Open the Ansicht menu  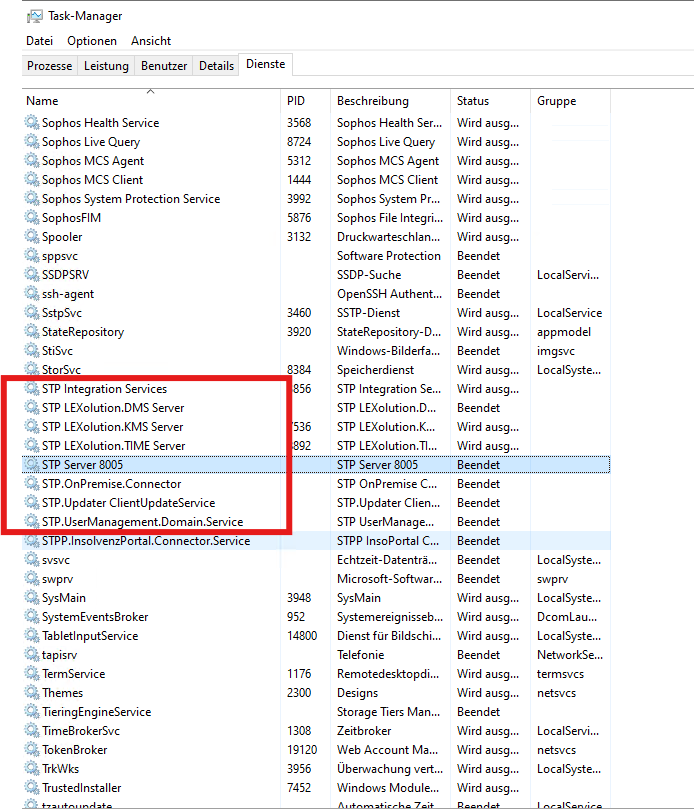151,41
